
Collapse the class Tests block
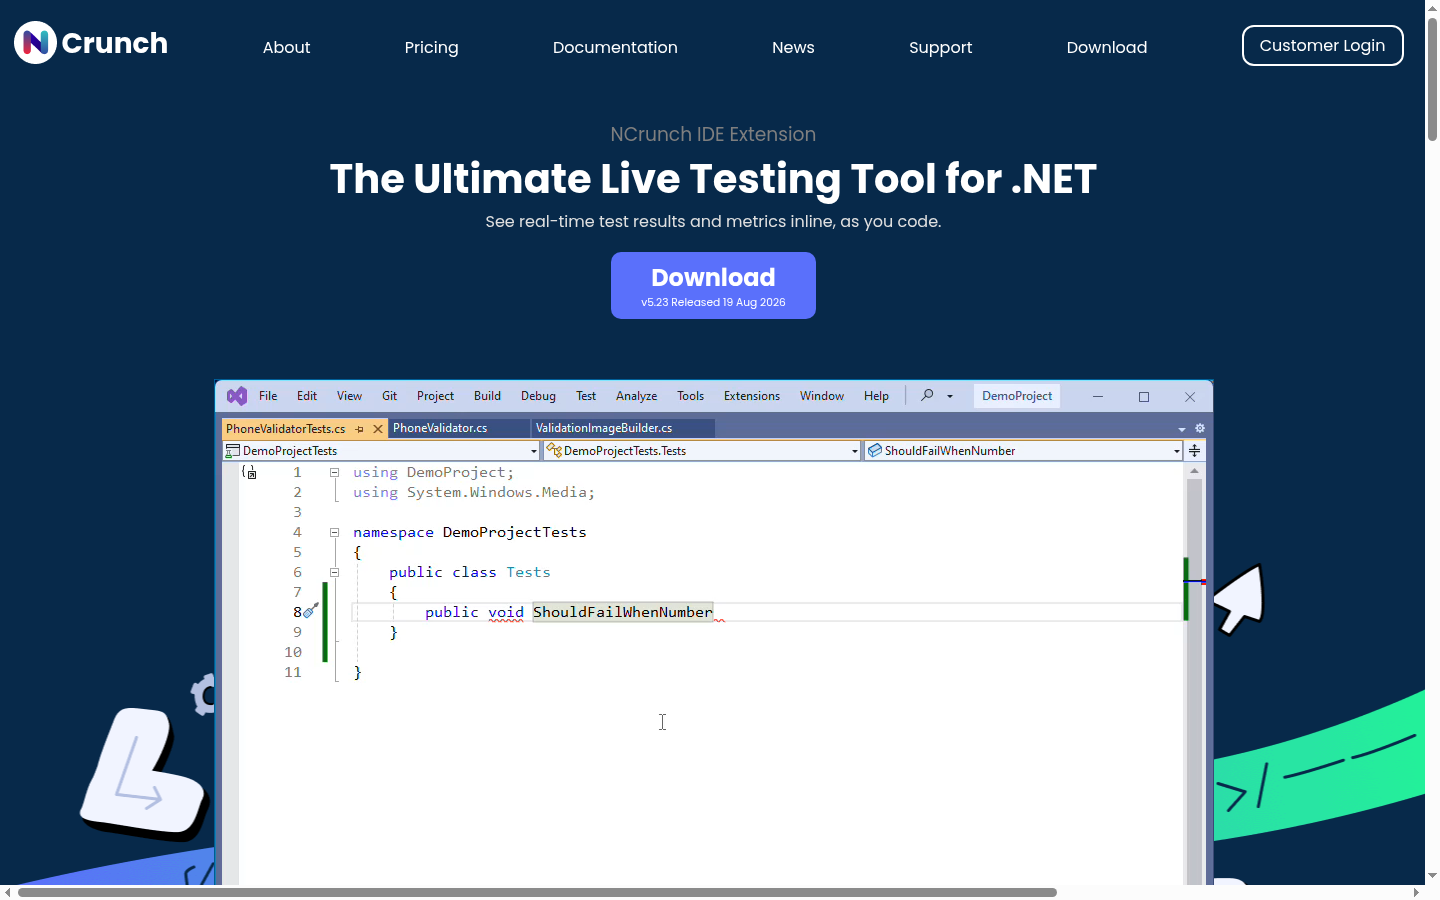coord(334,572)
